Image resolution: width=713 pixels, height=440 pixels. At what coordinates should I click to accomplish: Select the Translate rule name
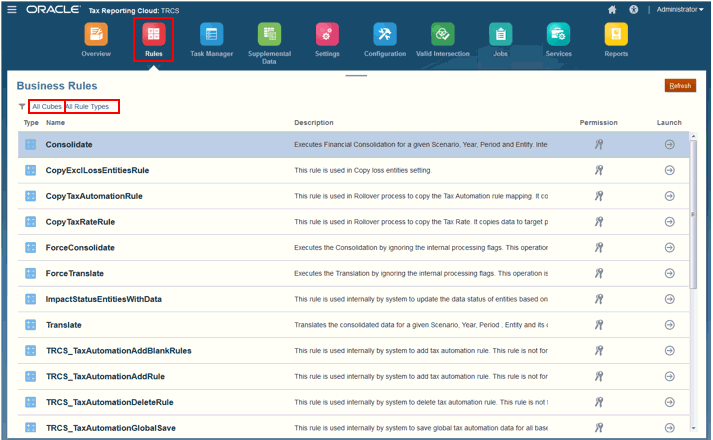pos(64,325)
